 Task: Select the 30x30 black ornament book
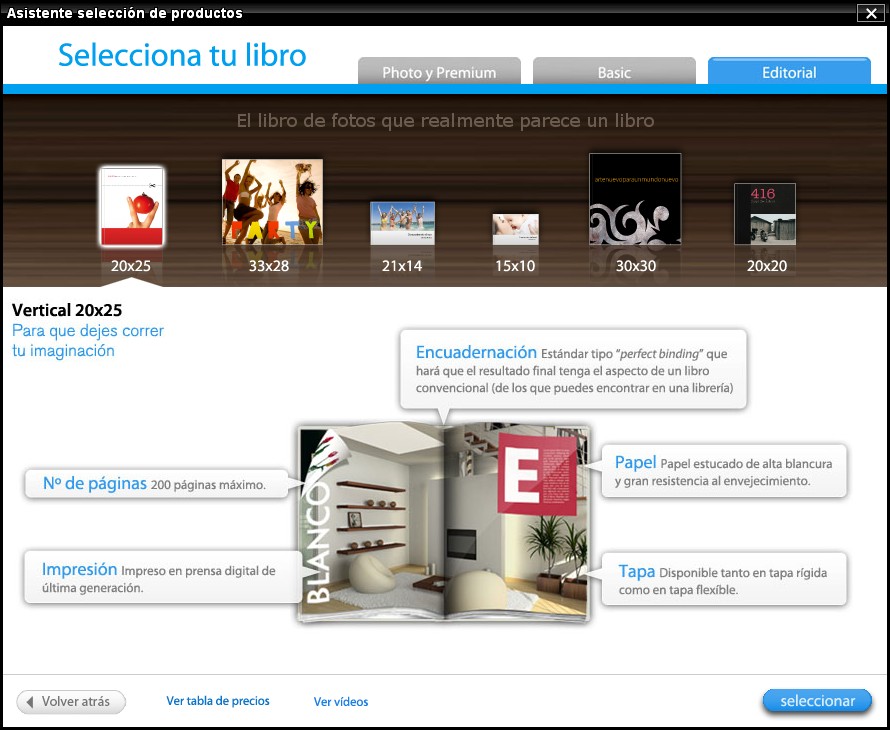click(635, 199)
